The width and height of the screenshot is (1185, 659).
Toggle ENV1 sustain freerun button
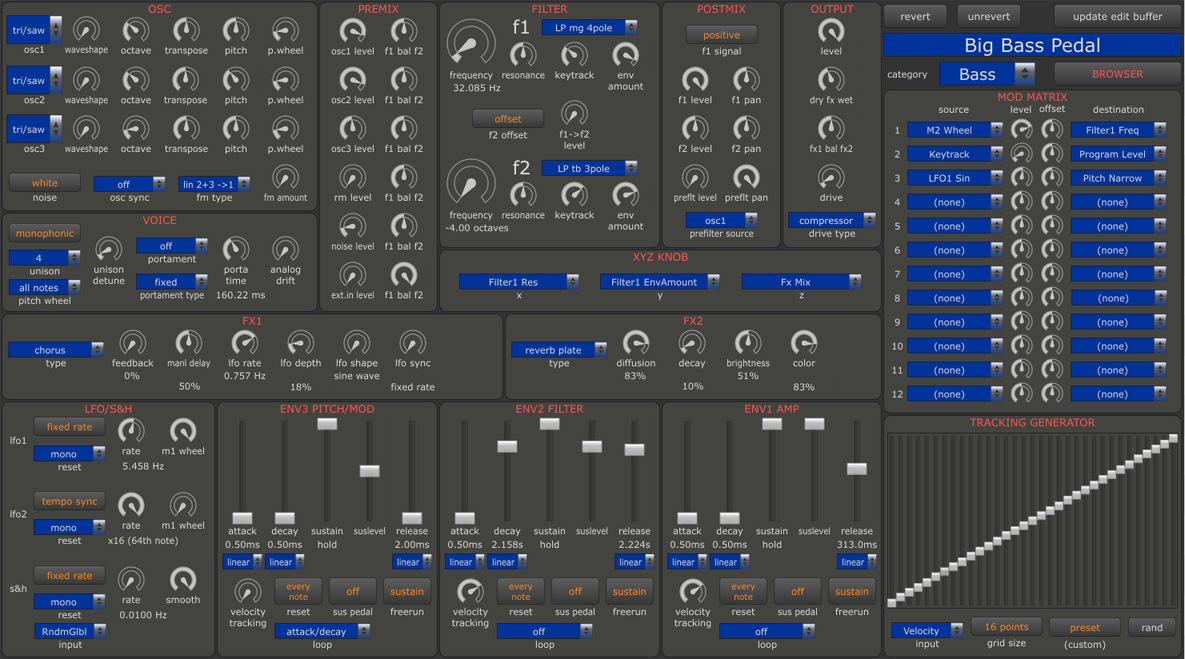click(x=852, y=591)
